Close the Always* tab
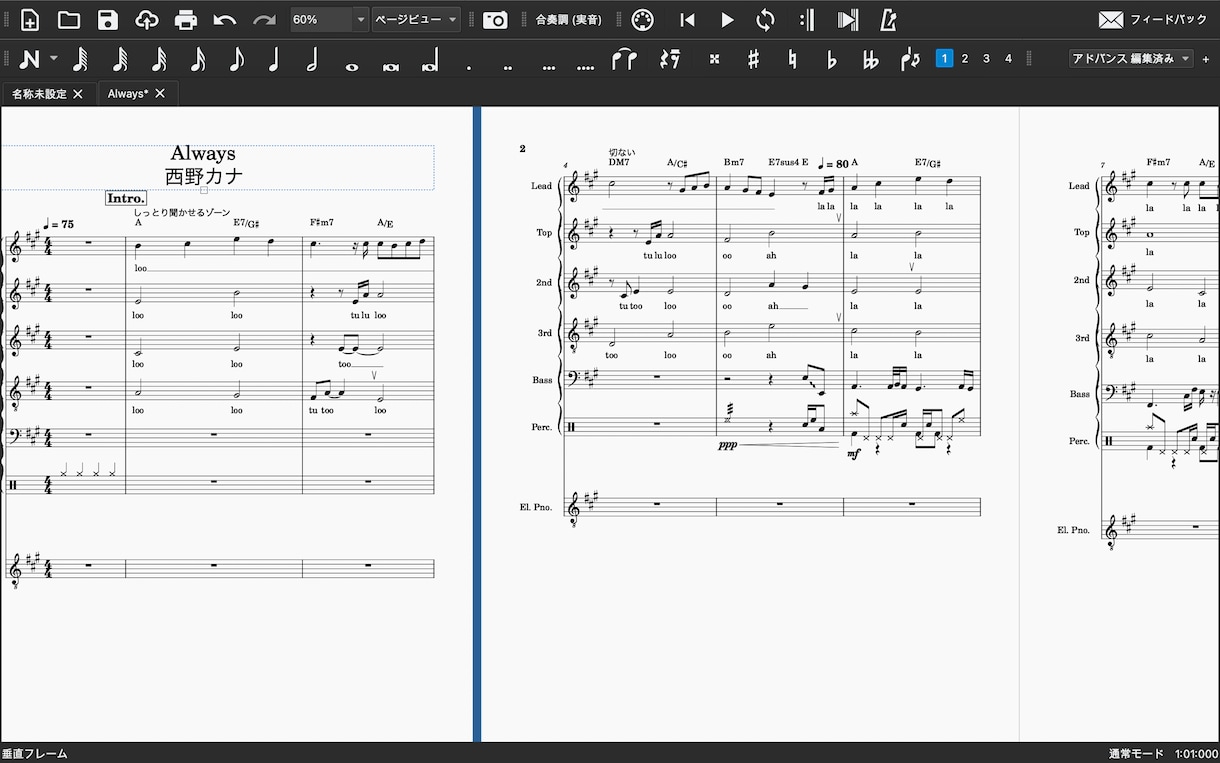1220x763 pixels. 160,94
